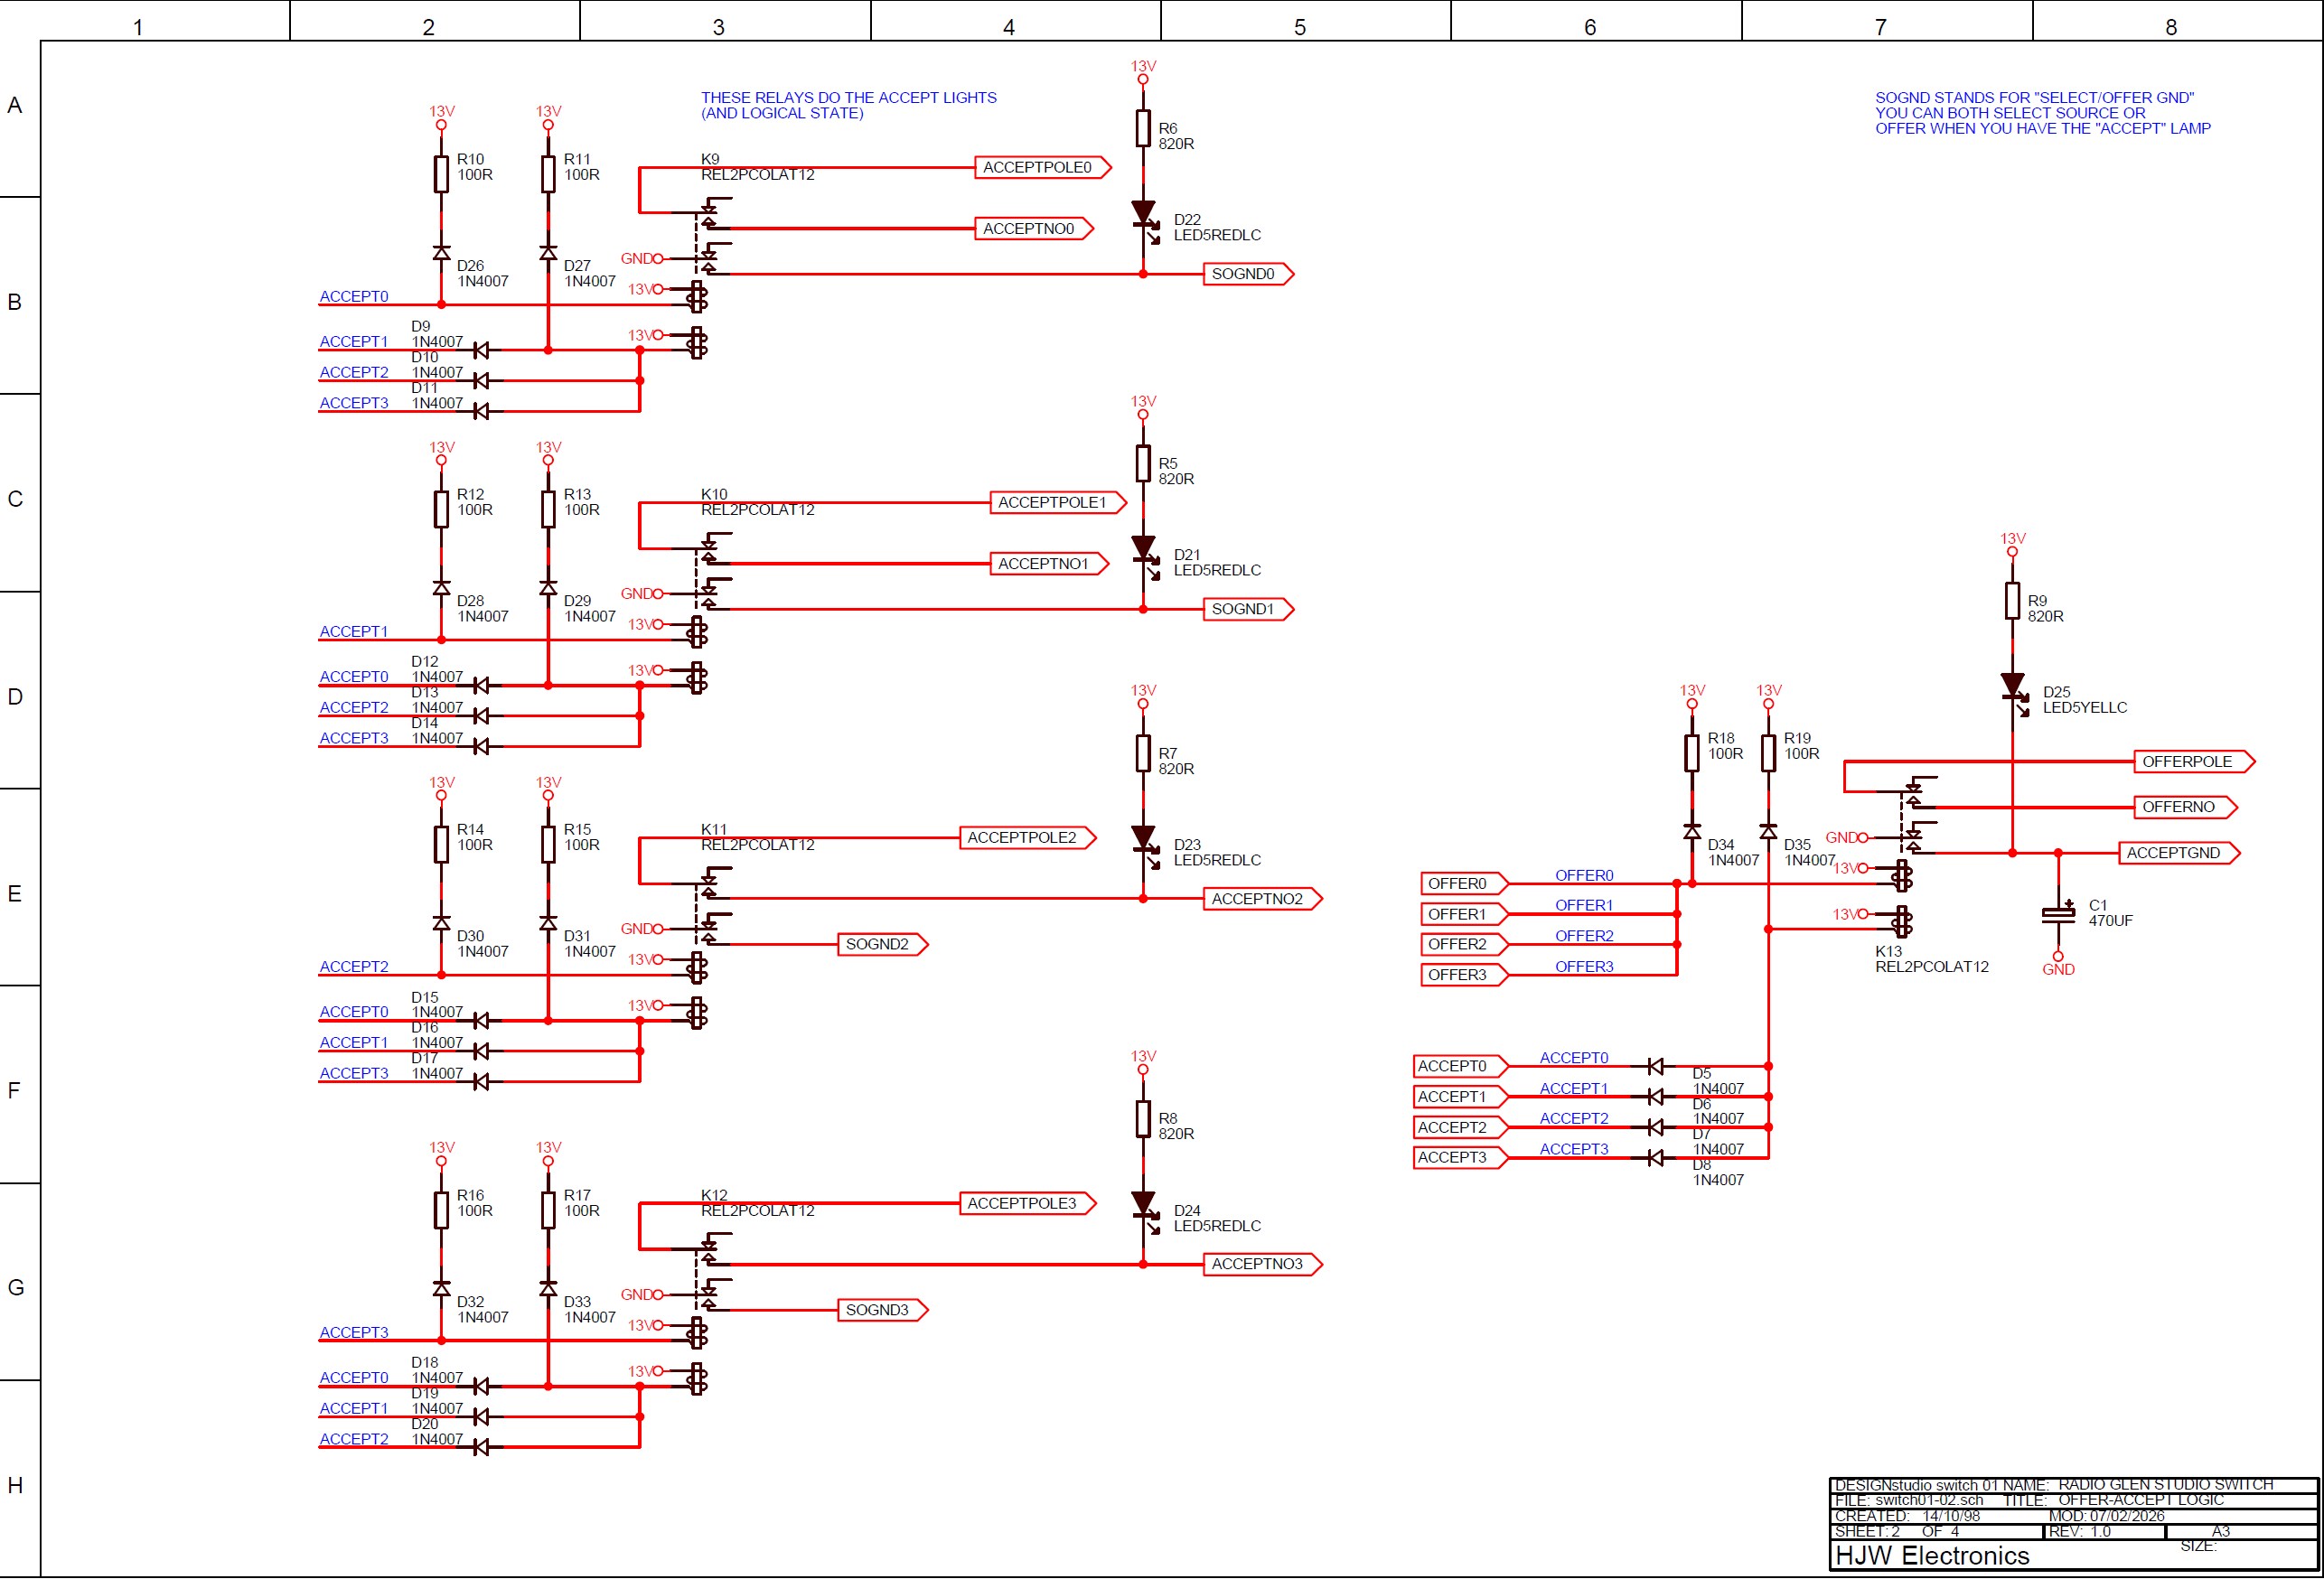
Task: Select resistor R6 820R near the top
Action: [1144, 128]
